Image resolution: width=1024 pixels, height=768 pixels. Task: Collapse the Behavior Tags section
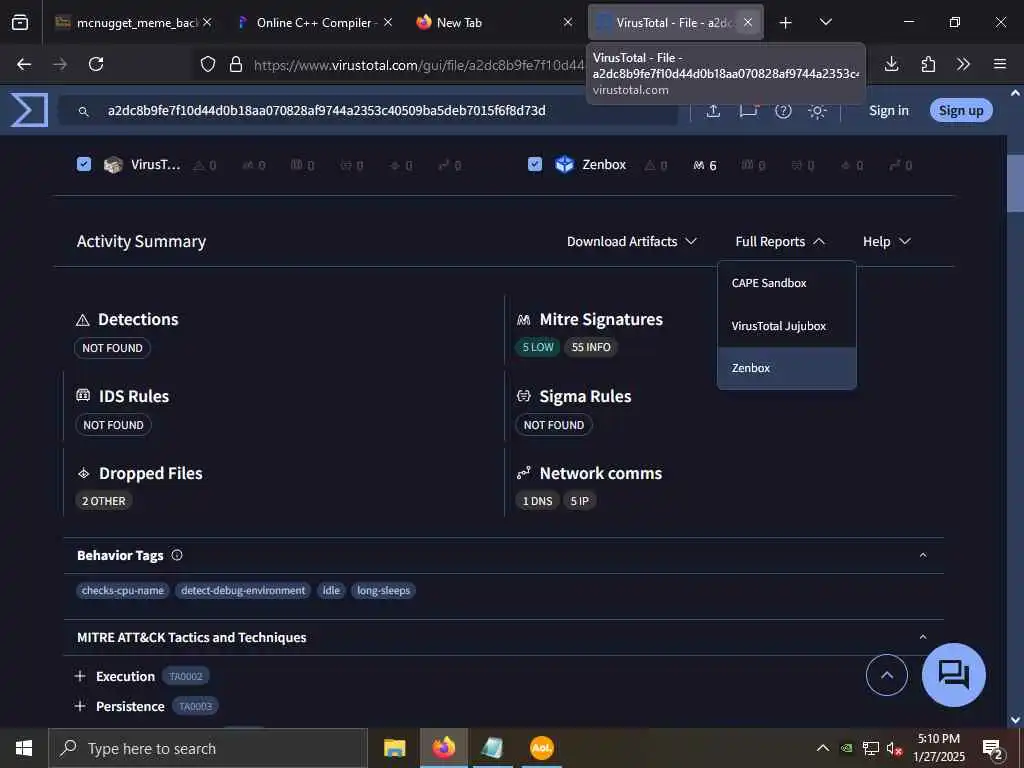pos(923,555)
